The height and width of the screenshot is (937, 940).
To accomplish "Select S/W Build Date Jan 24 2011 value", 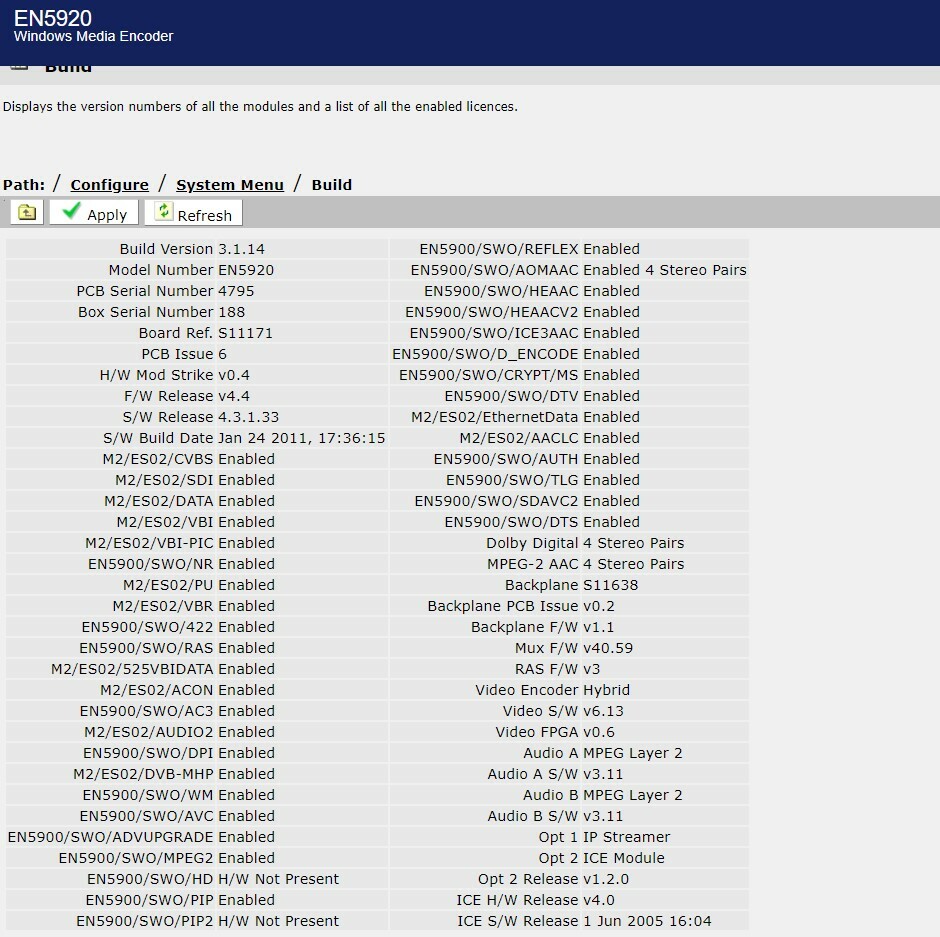I will (302, 438).
